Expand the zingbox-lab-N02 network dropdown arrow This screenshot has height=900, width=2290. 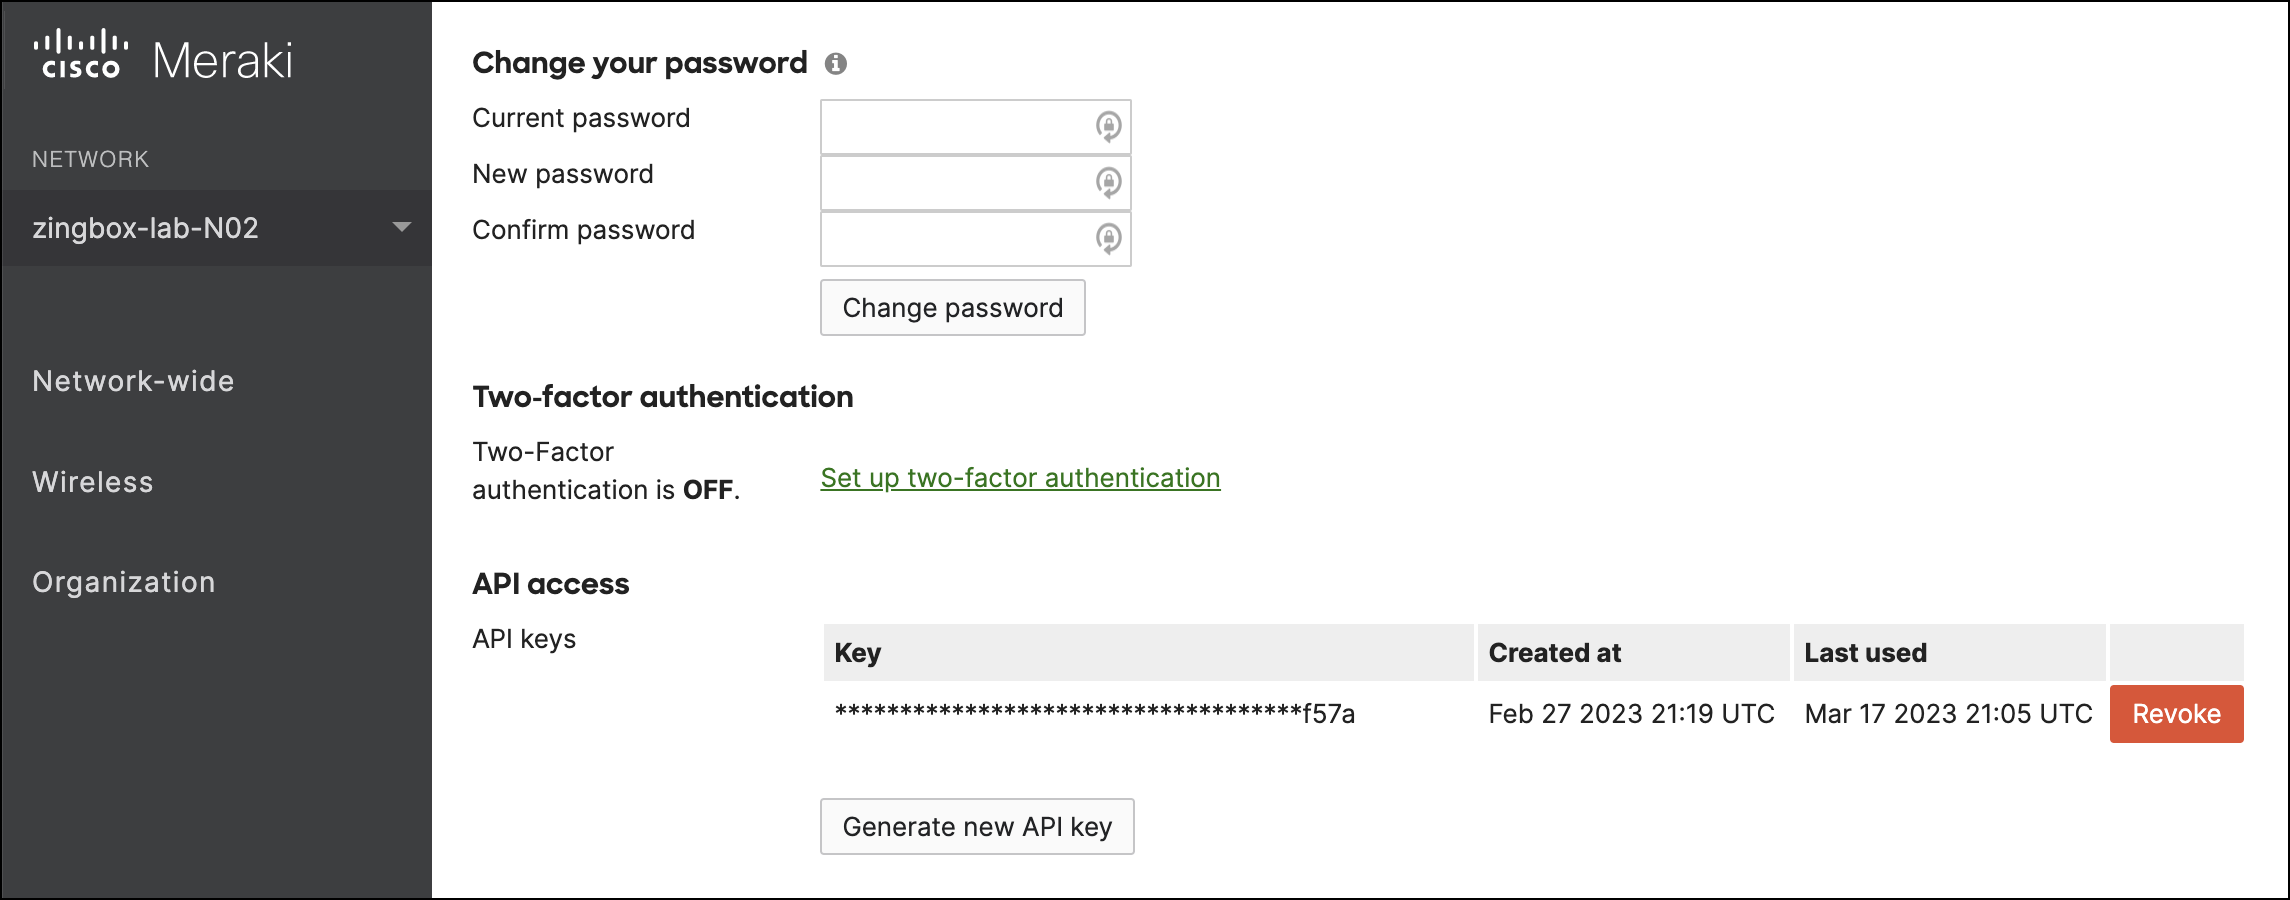pos(402,227)
